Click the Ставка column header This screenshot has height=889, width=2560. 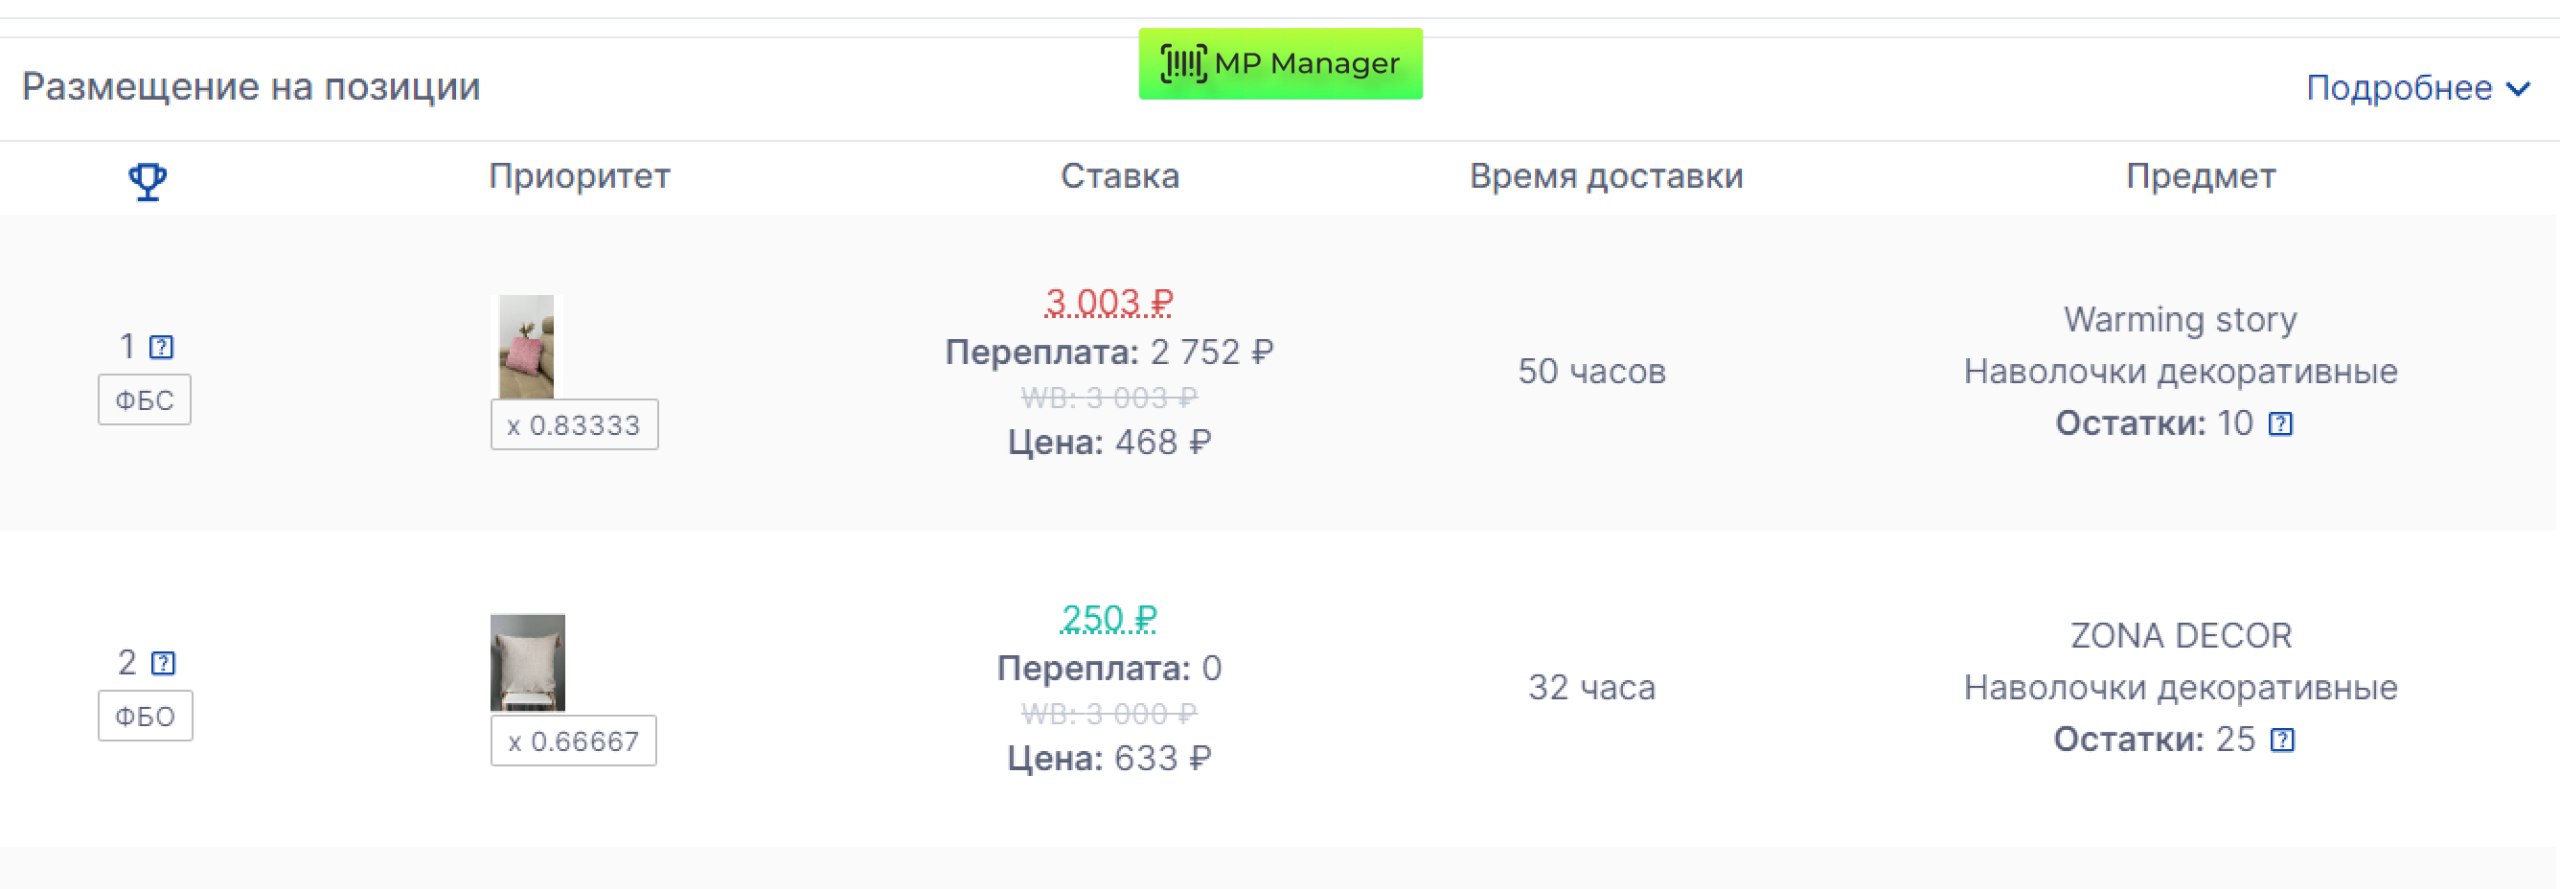pyautogui.click(x=1119, y=176)
